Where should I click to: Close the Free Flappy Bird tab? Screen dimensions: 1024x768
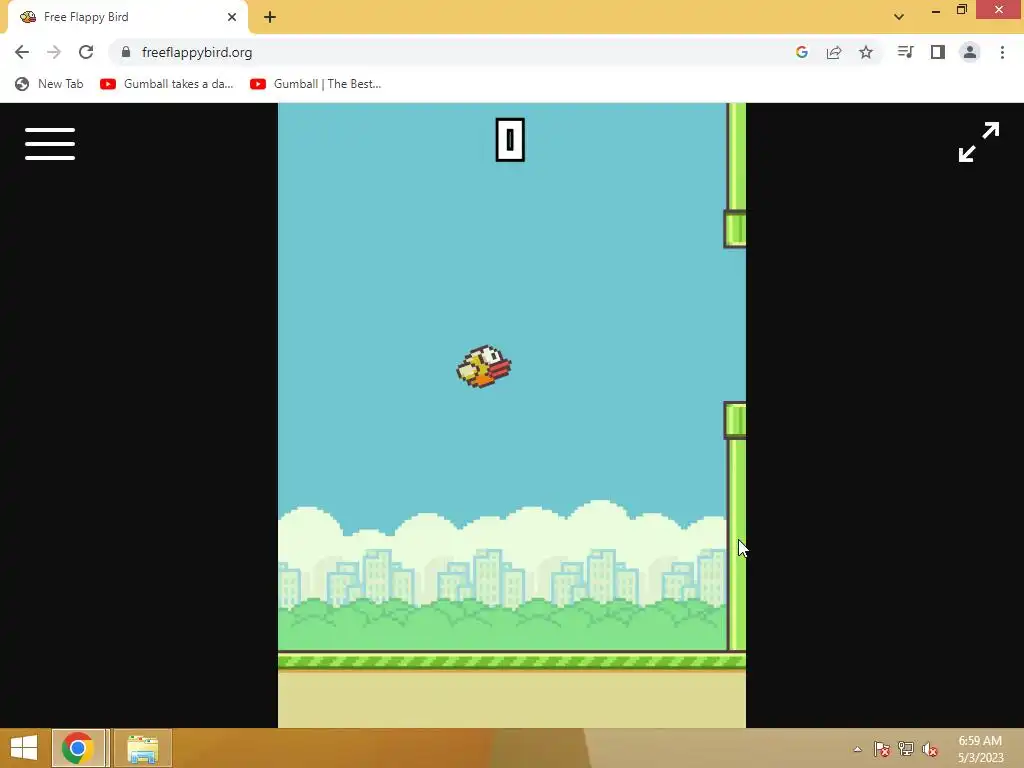232,17
